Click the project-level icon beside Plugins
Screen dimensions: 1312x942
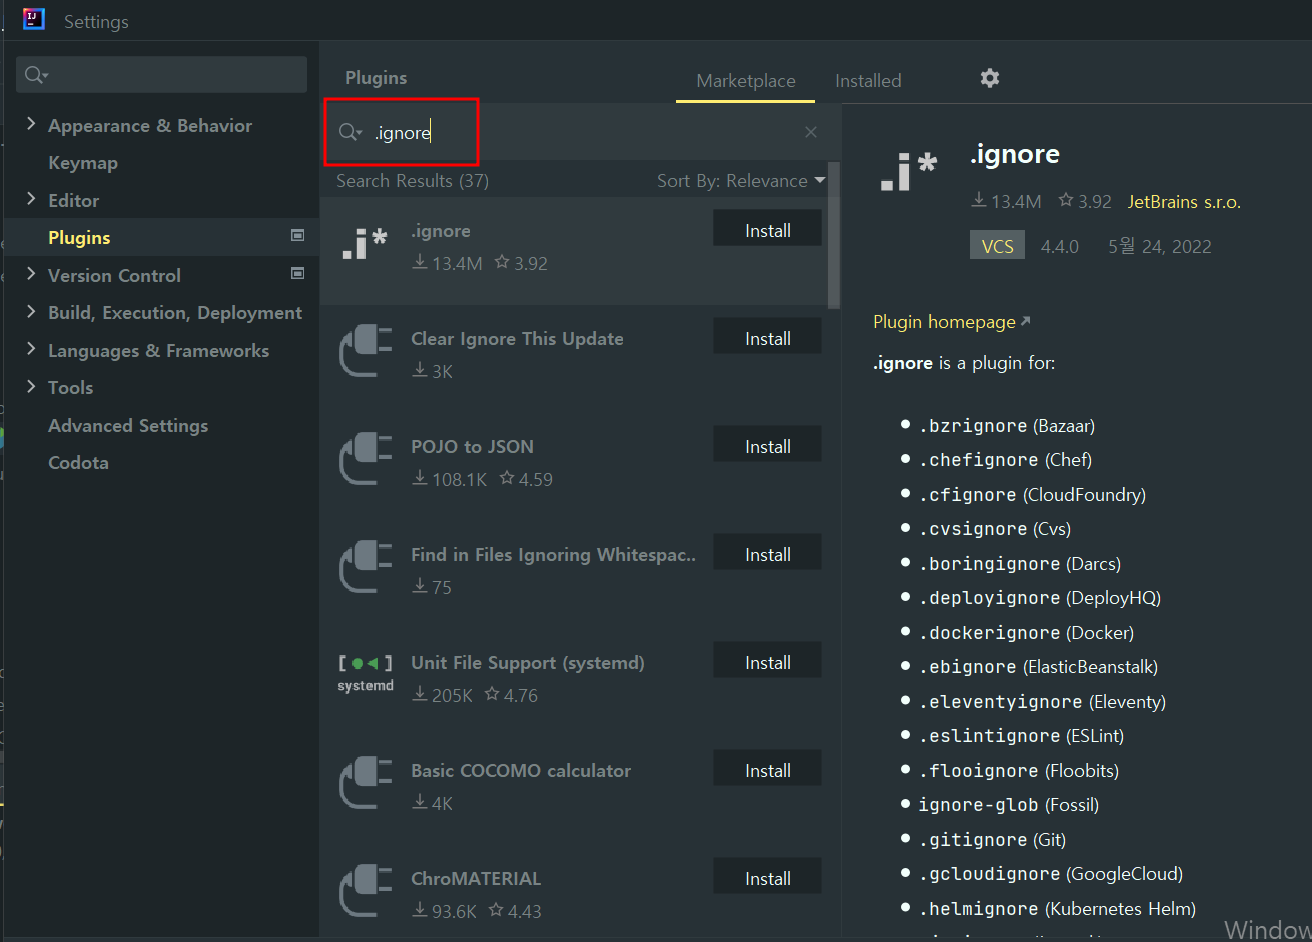(297, 236)
